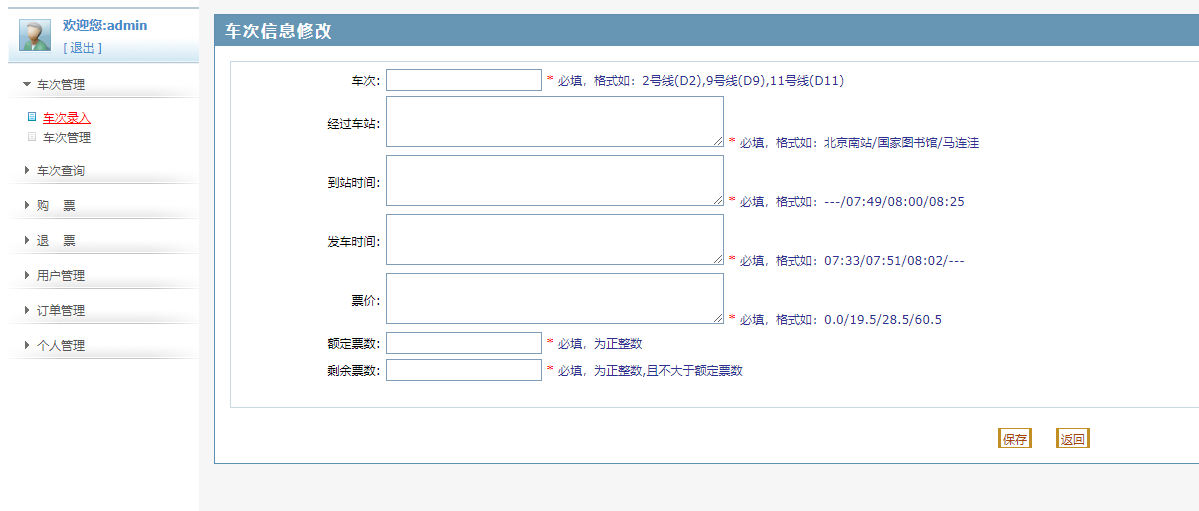Open the 车次管理 sub-item link
Image resolution: width=1199 pixels, height=511 pixels.
(x=67, y=138)
